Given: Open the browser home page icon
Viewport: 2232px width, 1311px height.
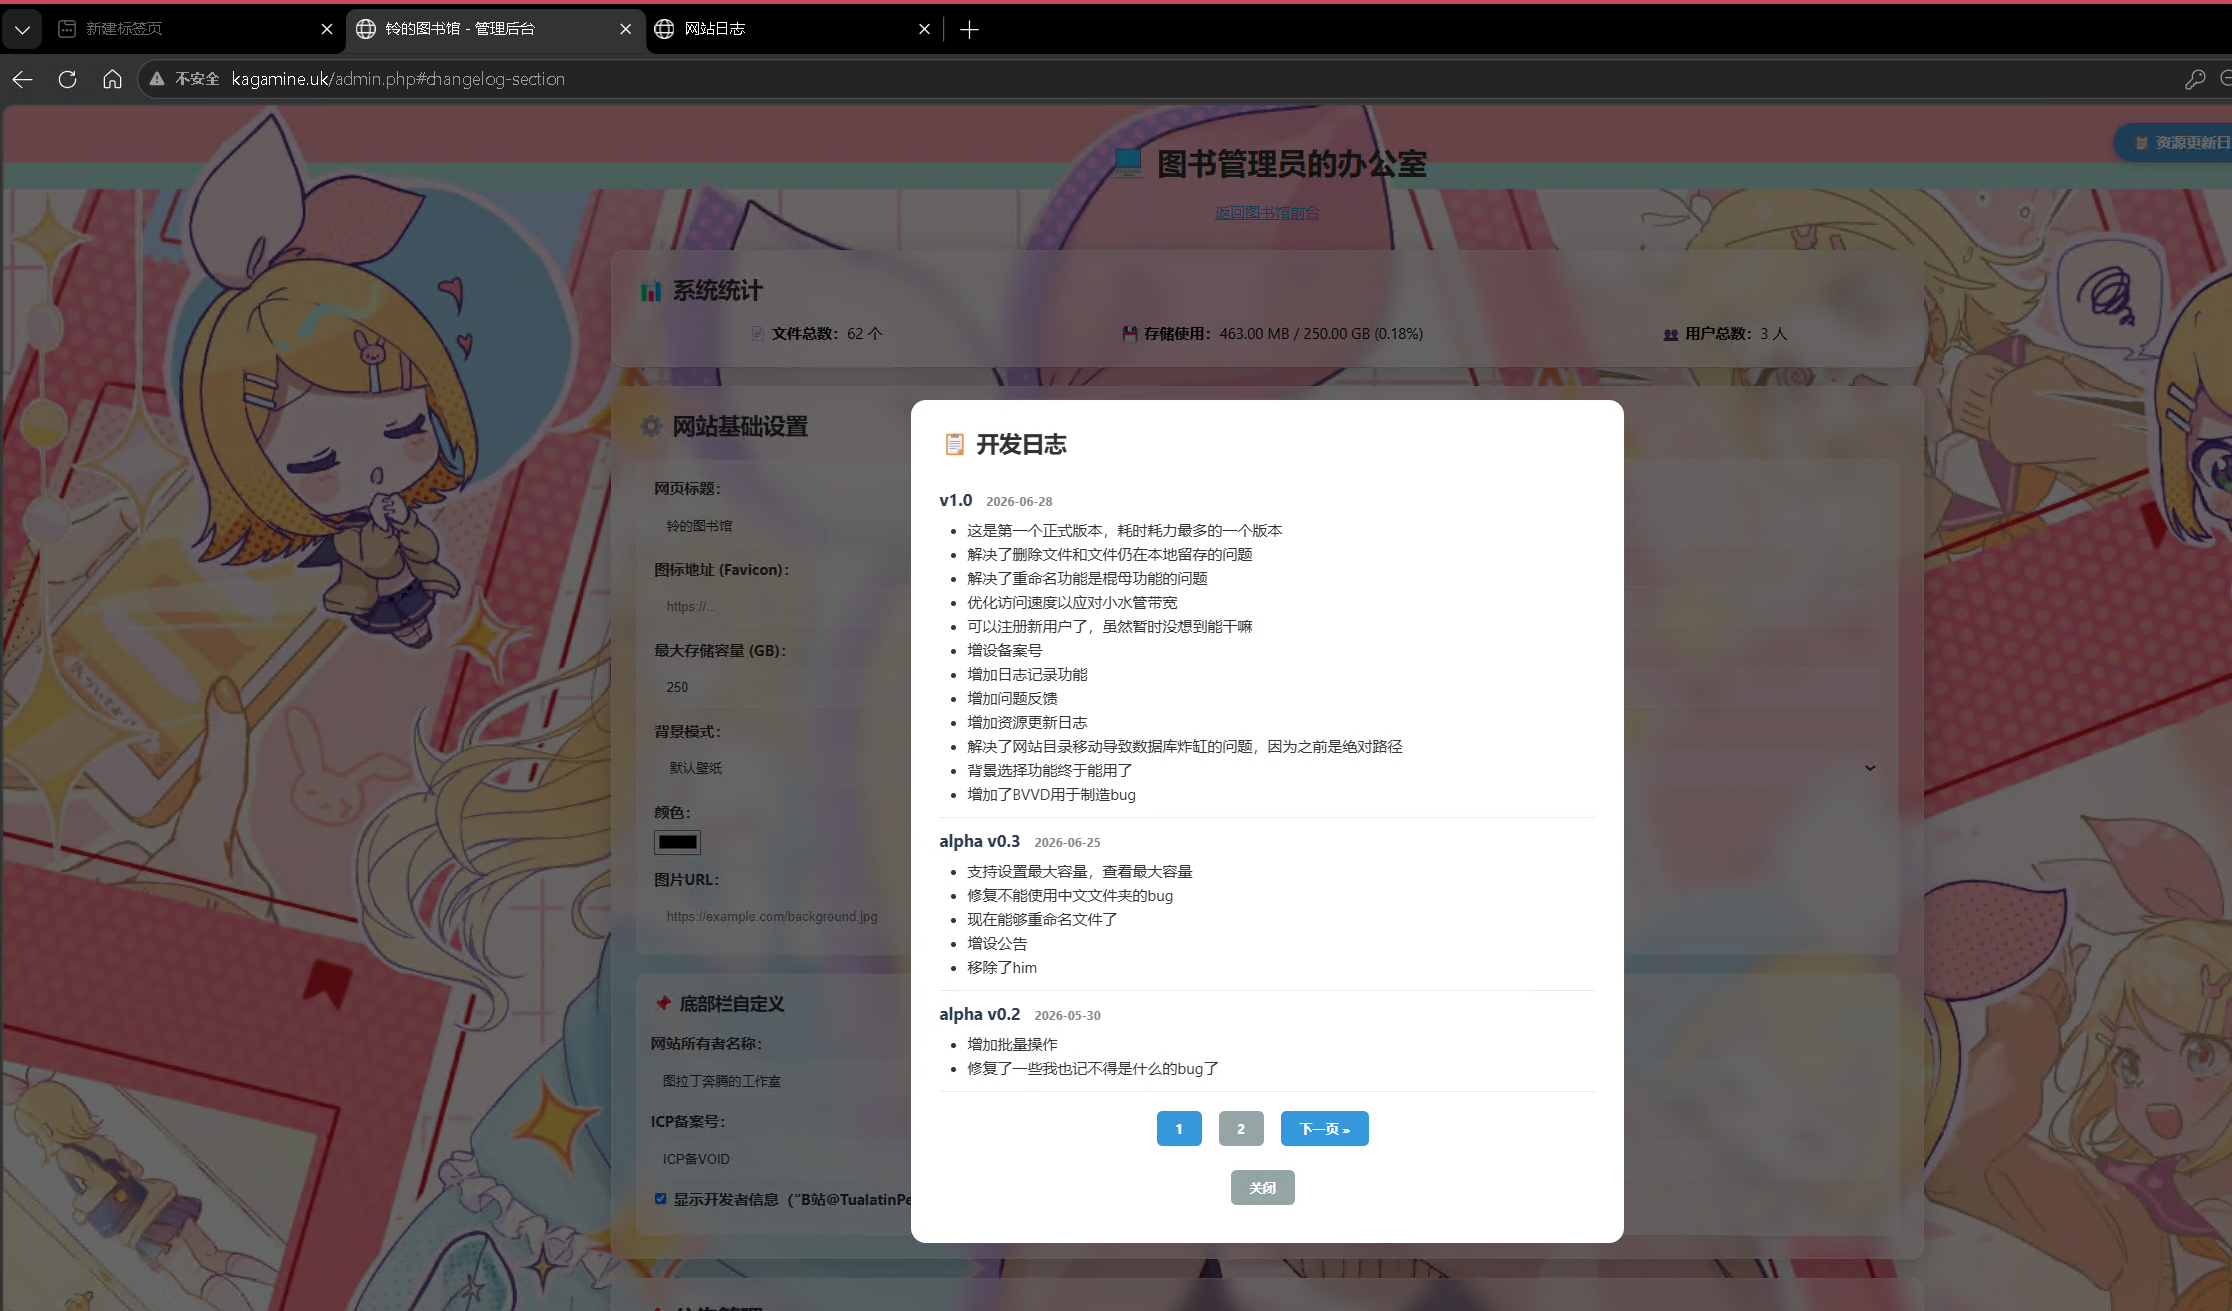Looking at the screenshot, I should (112, 79).
